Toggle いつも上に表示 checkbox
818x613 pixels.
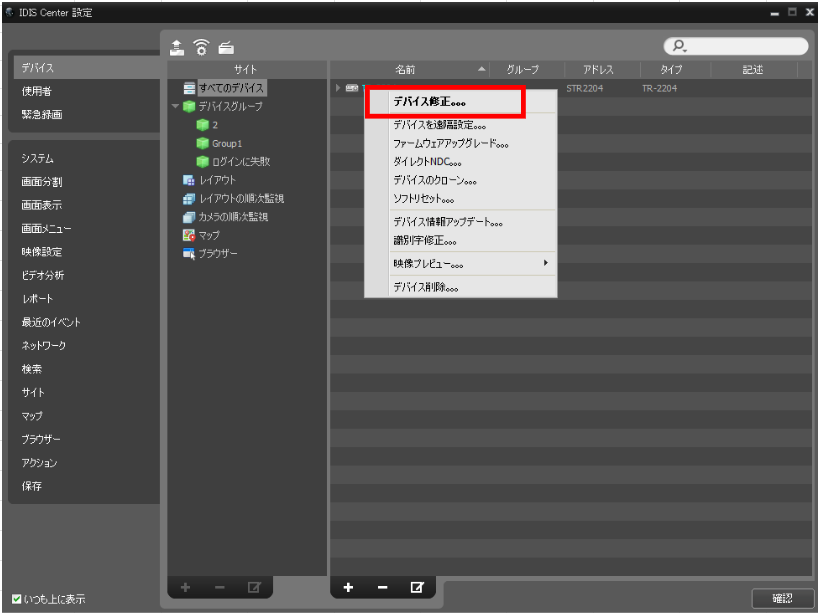pyautogui.click(x=17, y=598)
